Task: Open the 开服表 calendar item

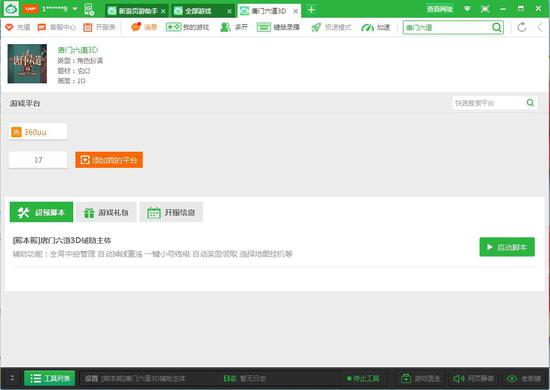Action: pyautogui.click(x=99, y=27)
